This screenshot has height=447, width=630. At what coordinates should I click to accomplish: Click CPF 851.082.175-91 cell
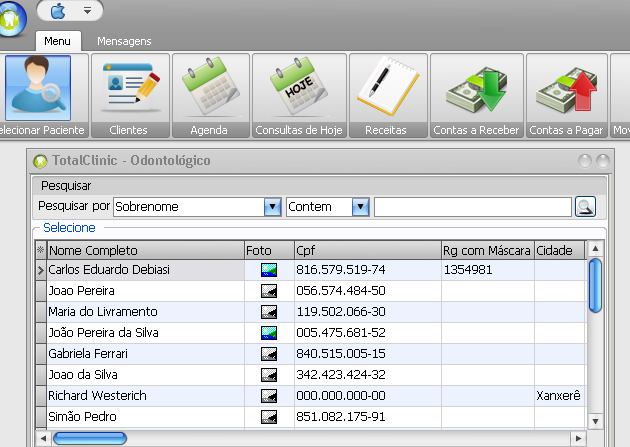pyautogui.click(x=368, y=417)
